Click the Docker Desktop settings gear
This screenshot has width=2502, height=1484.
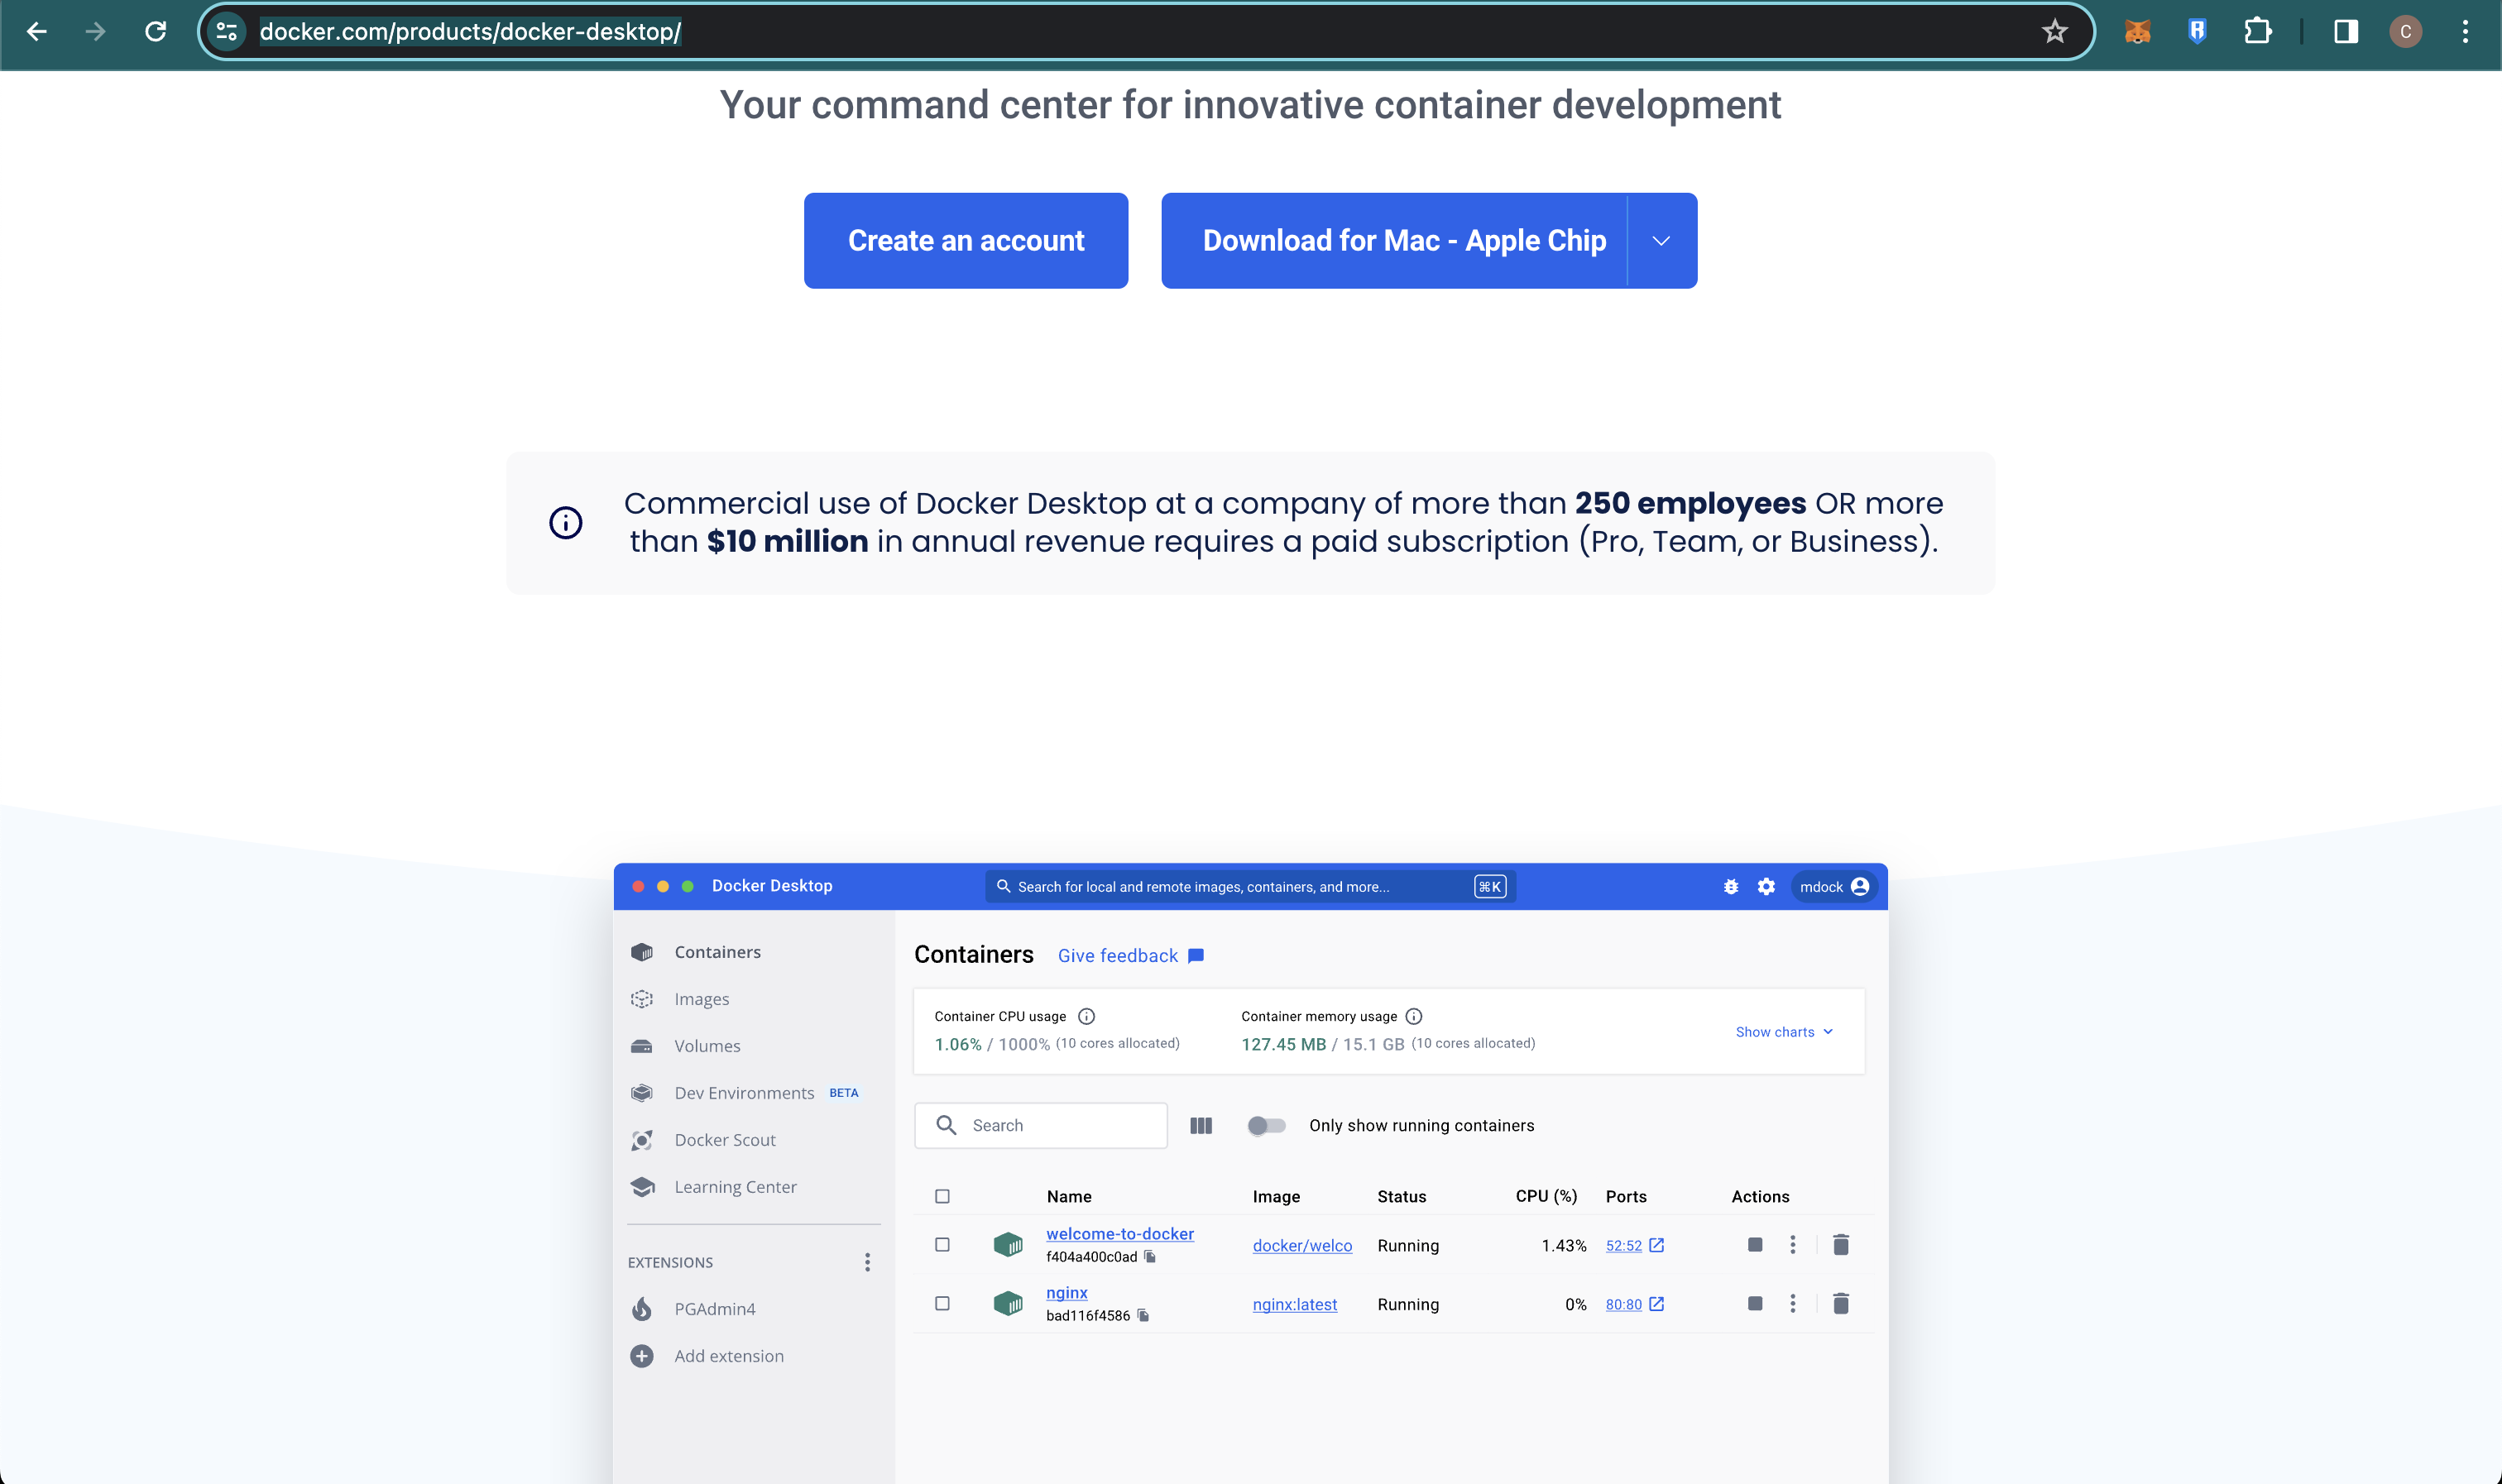tap(1766, 887)
